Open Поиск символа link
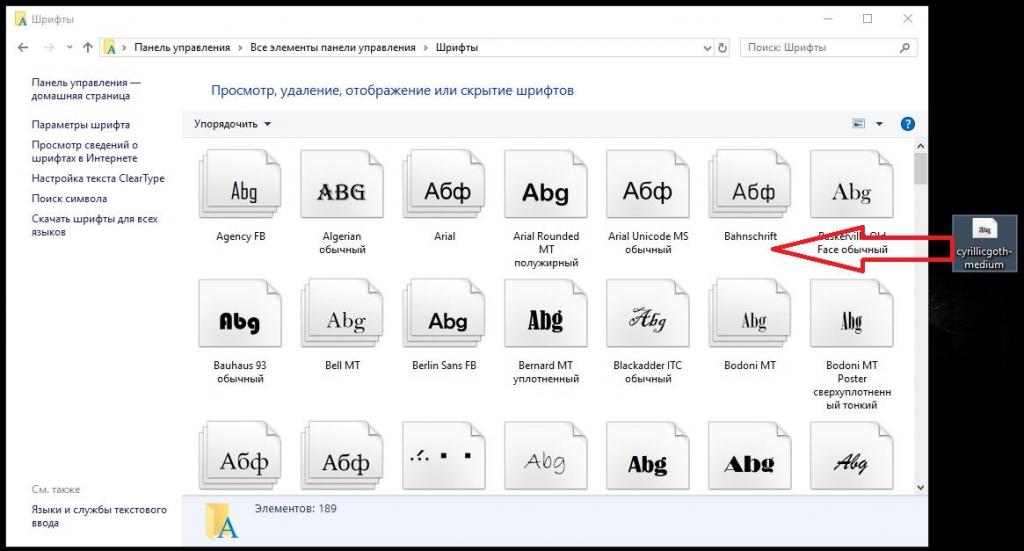Image resolution: width=1024 pixels, height=551 pixels. point(69,198)
